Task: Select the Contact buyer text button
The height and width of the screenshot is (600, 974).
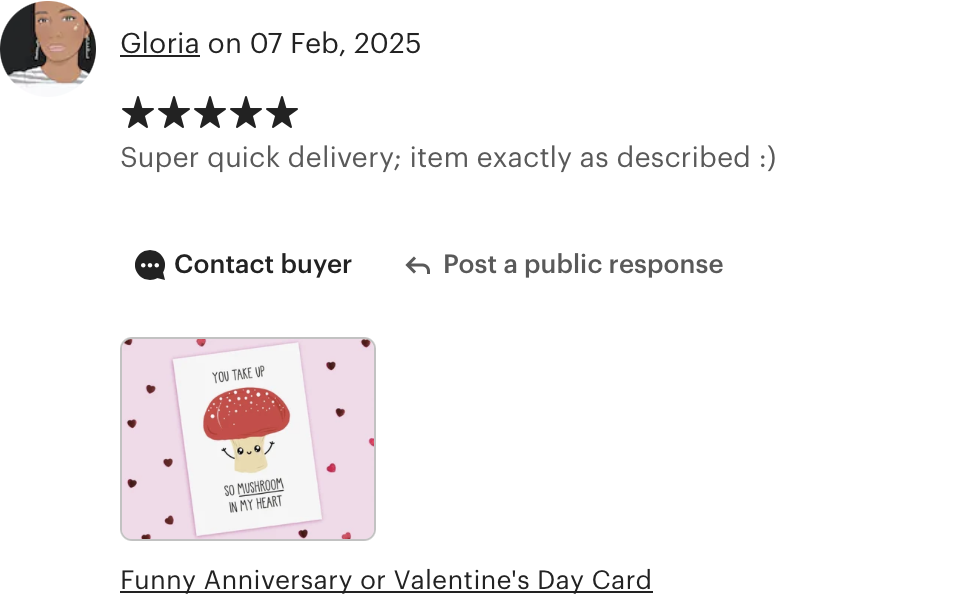Action: pos(263,265)
